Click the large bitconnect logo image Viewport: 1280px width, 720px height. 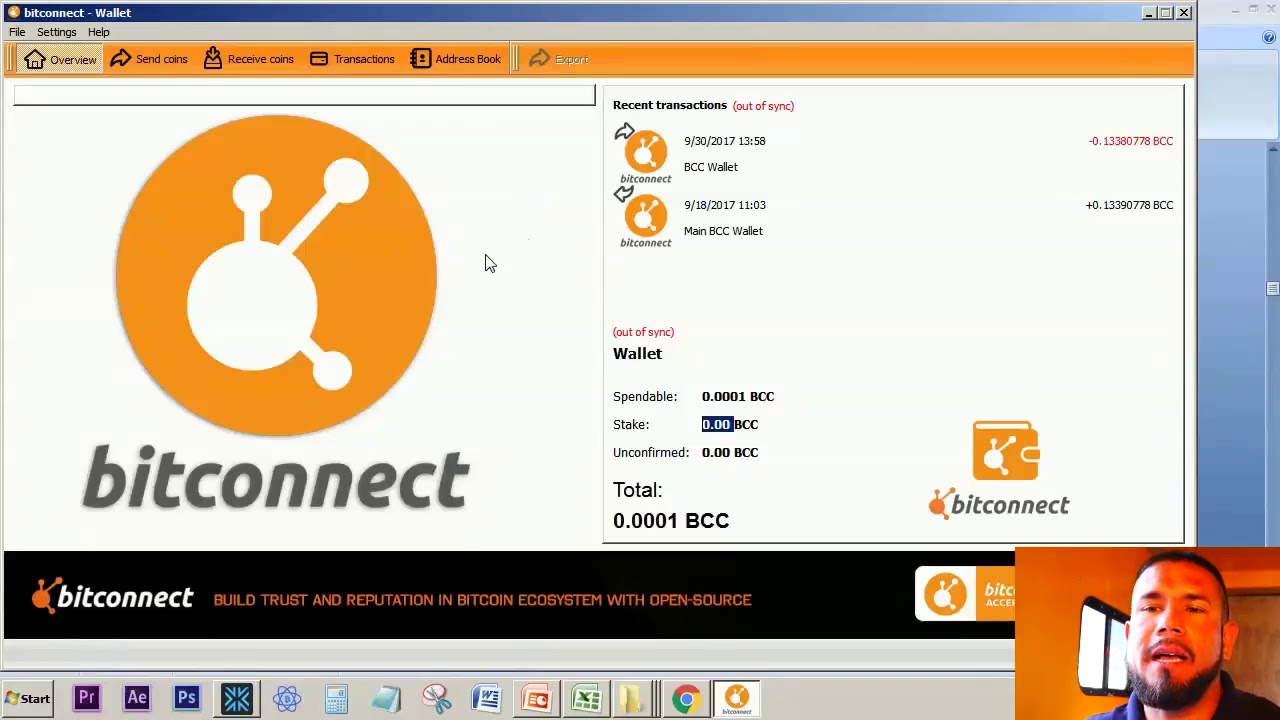point(276,312)
